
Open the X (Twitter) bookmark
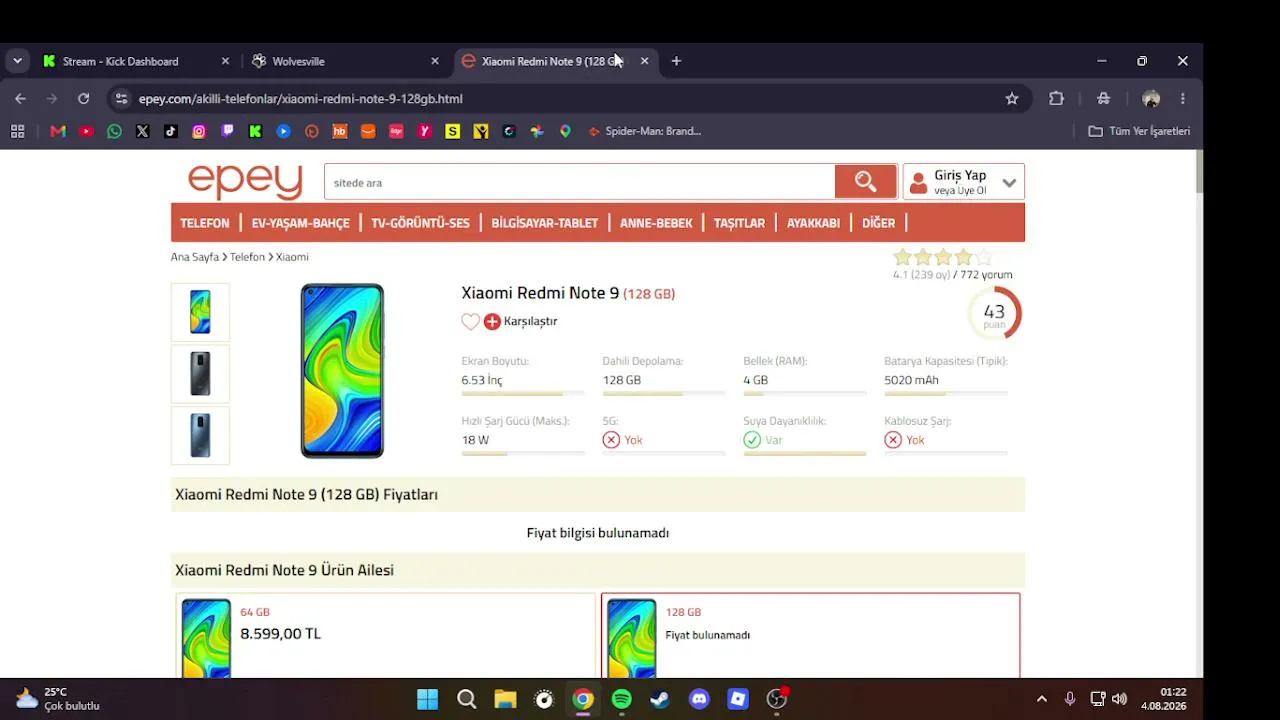pyautogui.click(x=142, y=131)
